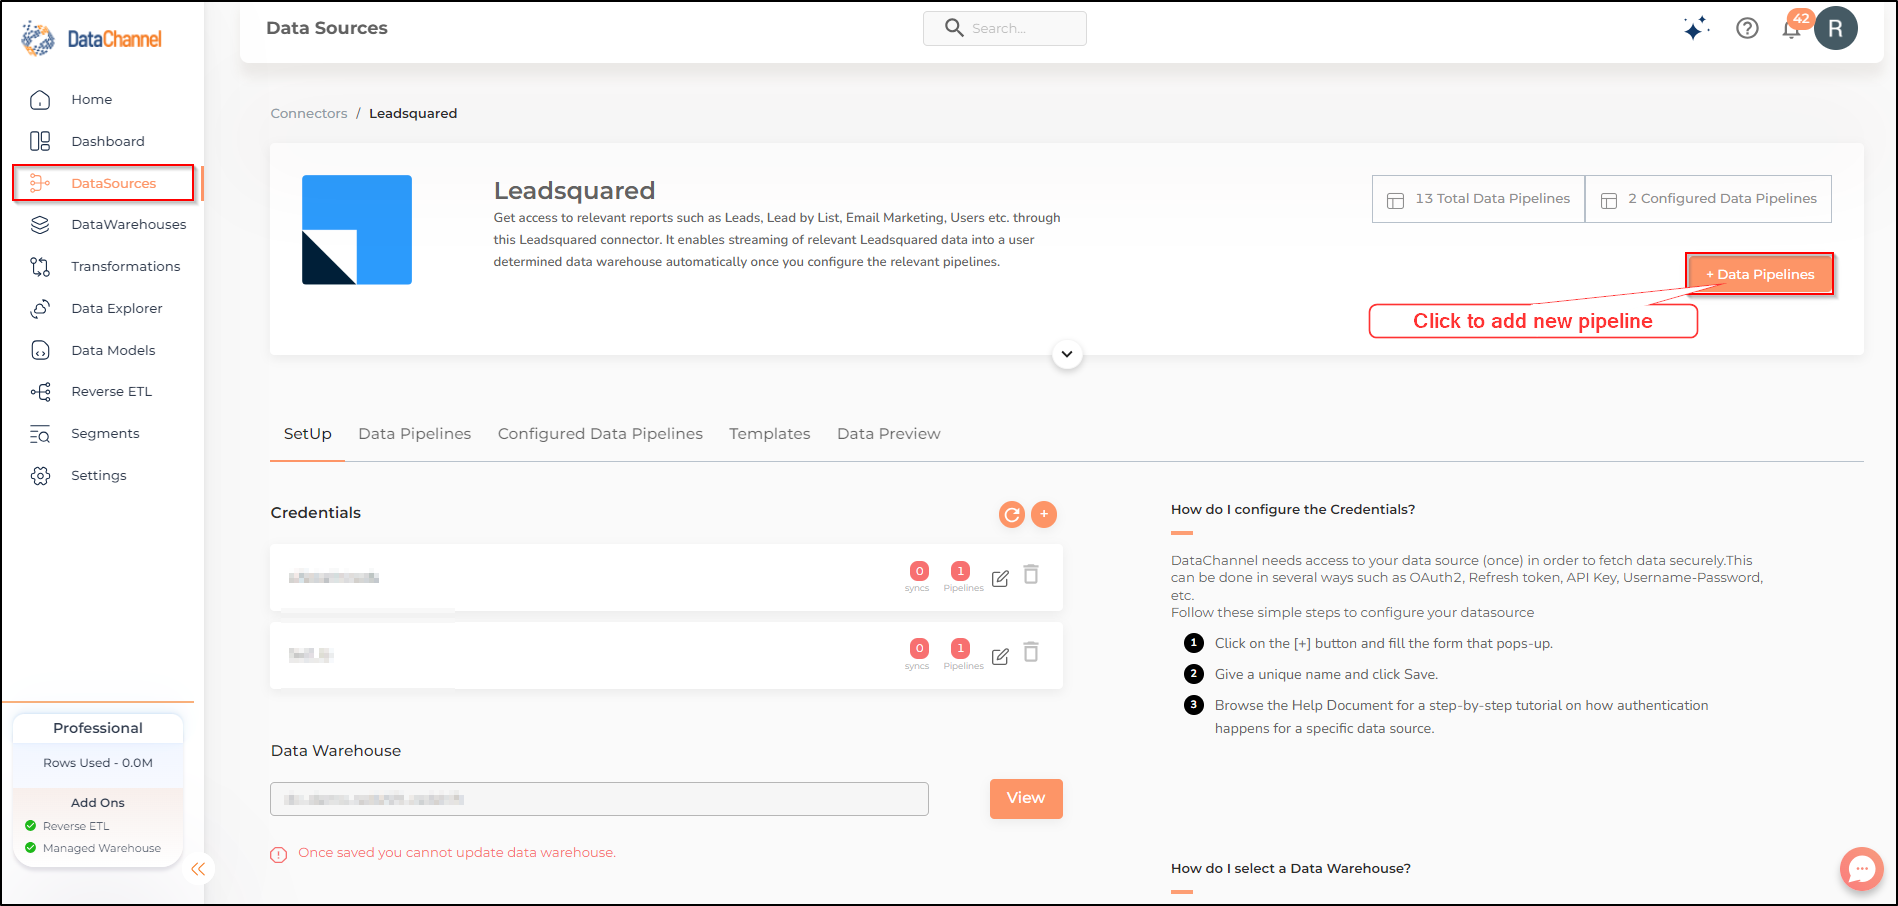Click the + Data Pipelines button
The width and height of the screenshot is (1898, 906).
tap(1760, 274)
